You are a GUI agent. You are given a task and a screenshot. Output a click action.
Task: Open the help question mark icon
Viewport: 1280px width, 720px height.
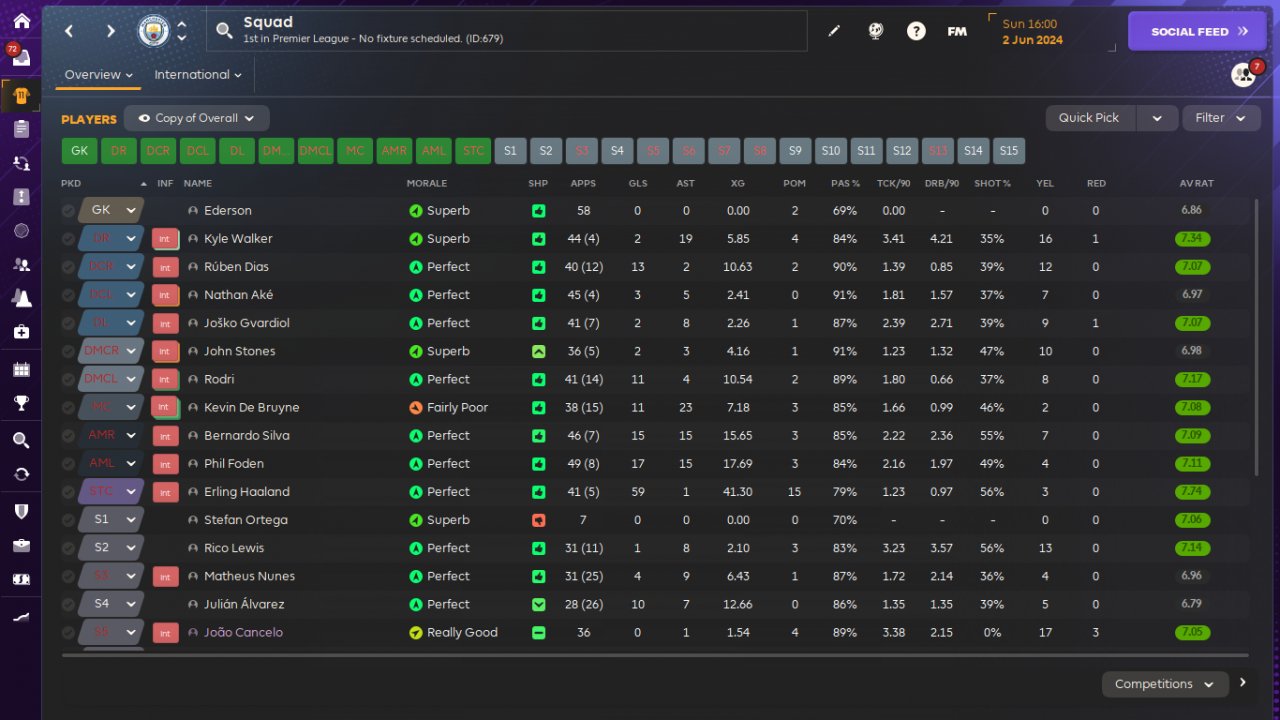916,31
